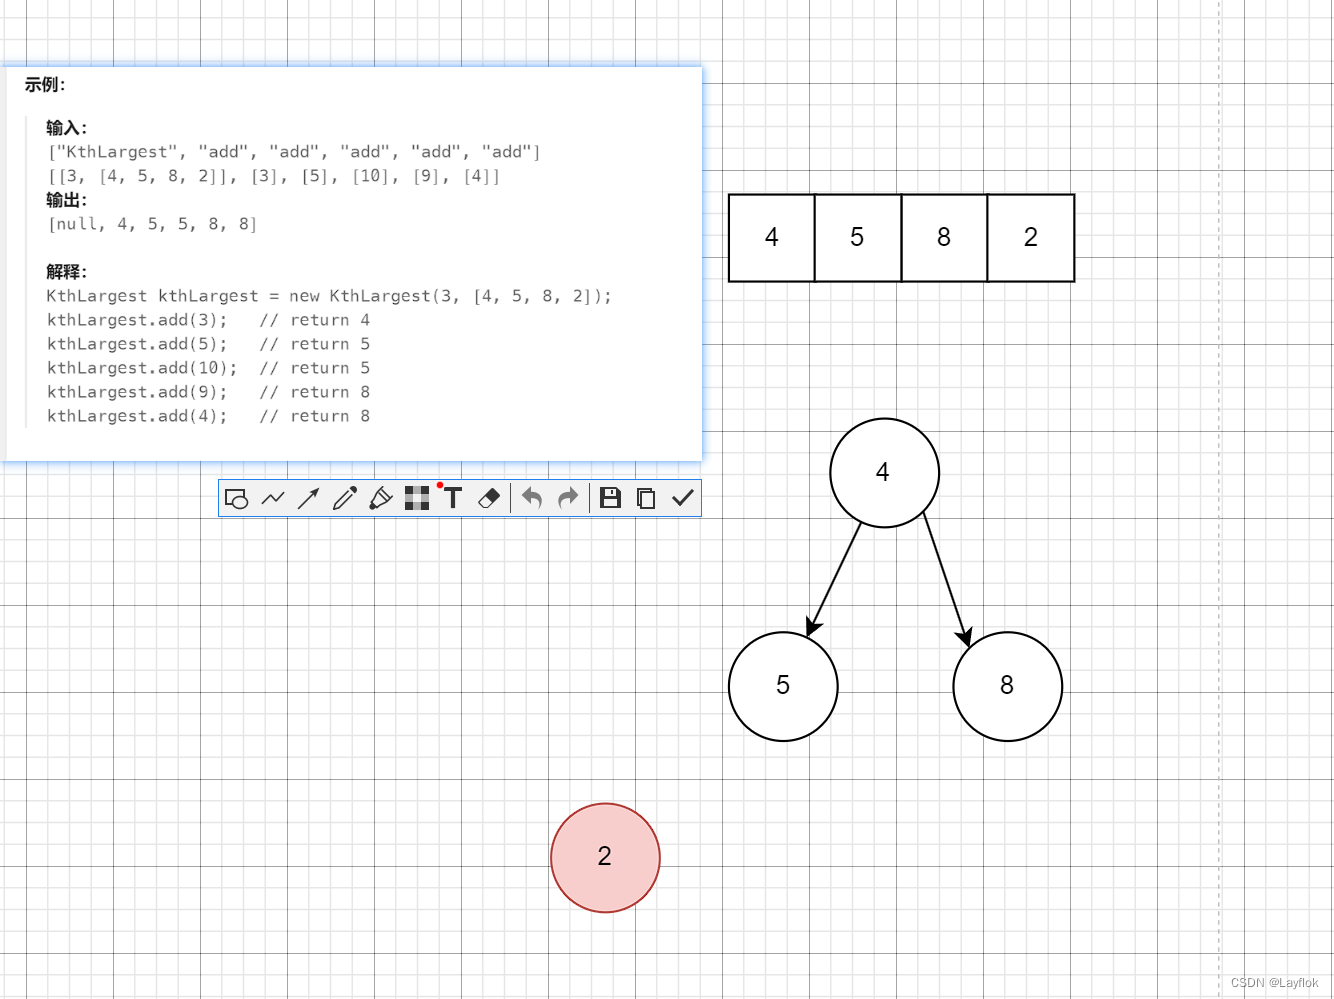The height and width of the screenshot is (999, 1334).
Task: Click the '解释:' label
Action: [66, 272]
